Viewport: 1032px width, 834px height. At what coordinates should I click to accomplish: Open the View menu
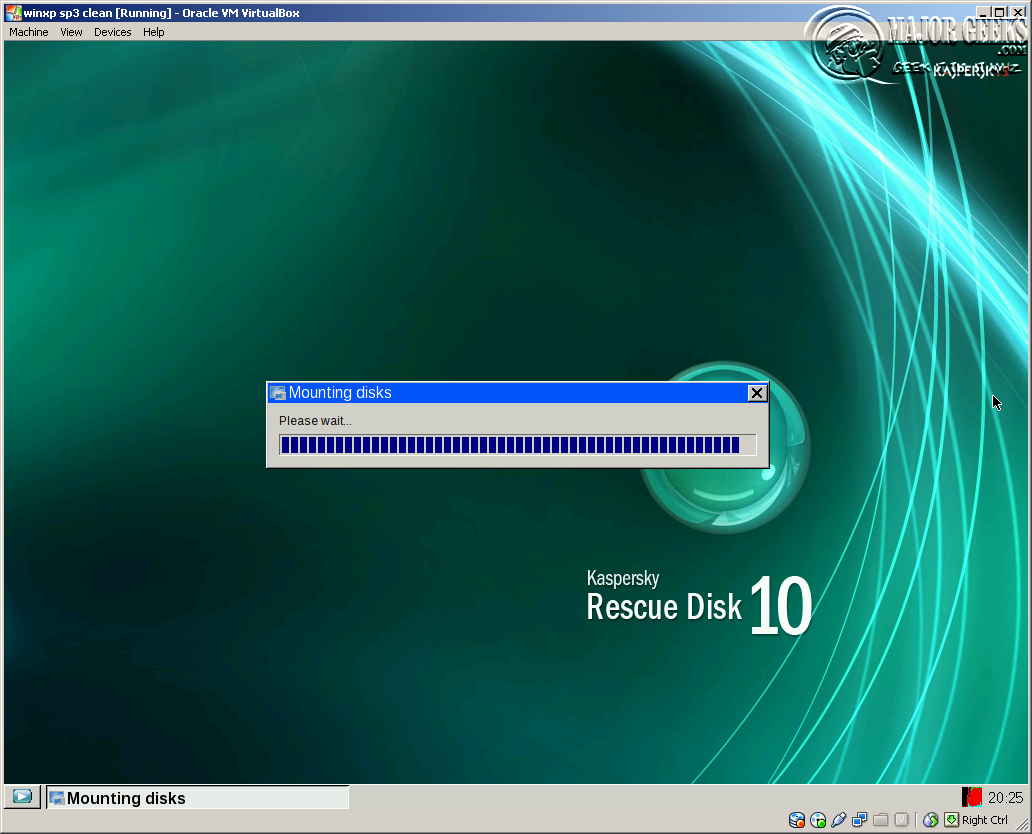click(x=70, y=32)
